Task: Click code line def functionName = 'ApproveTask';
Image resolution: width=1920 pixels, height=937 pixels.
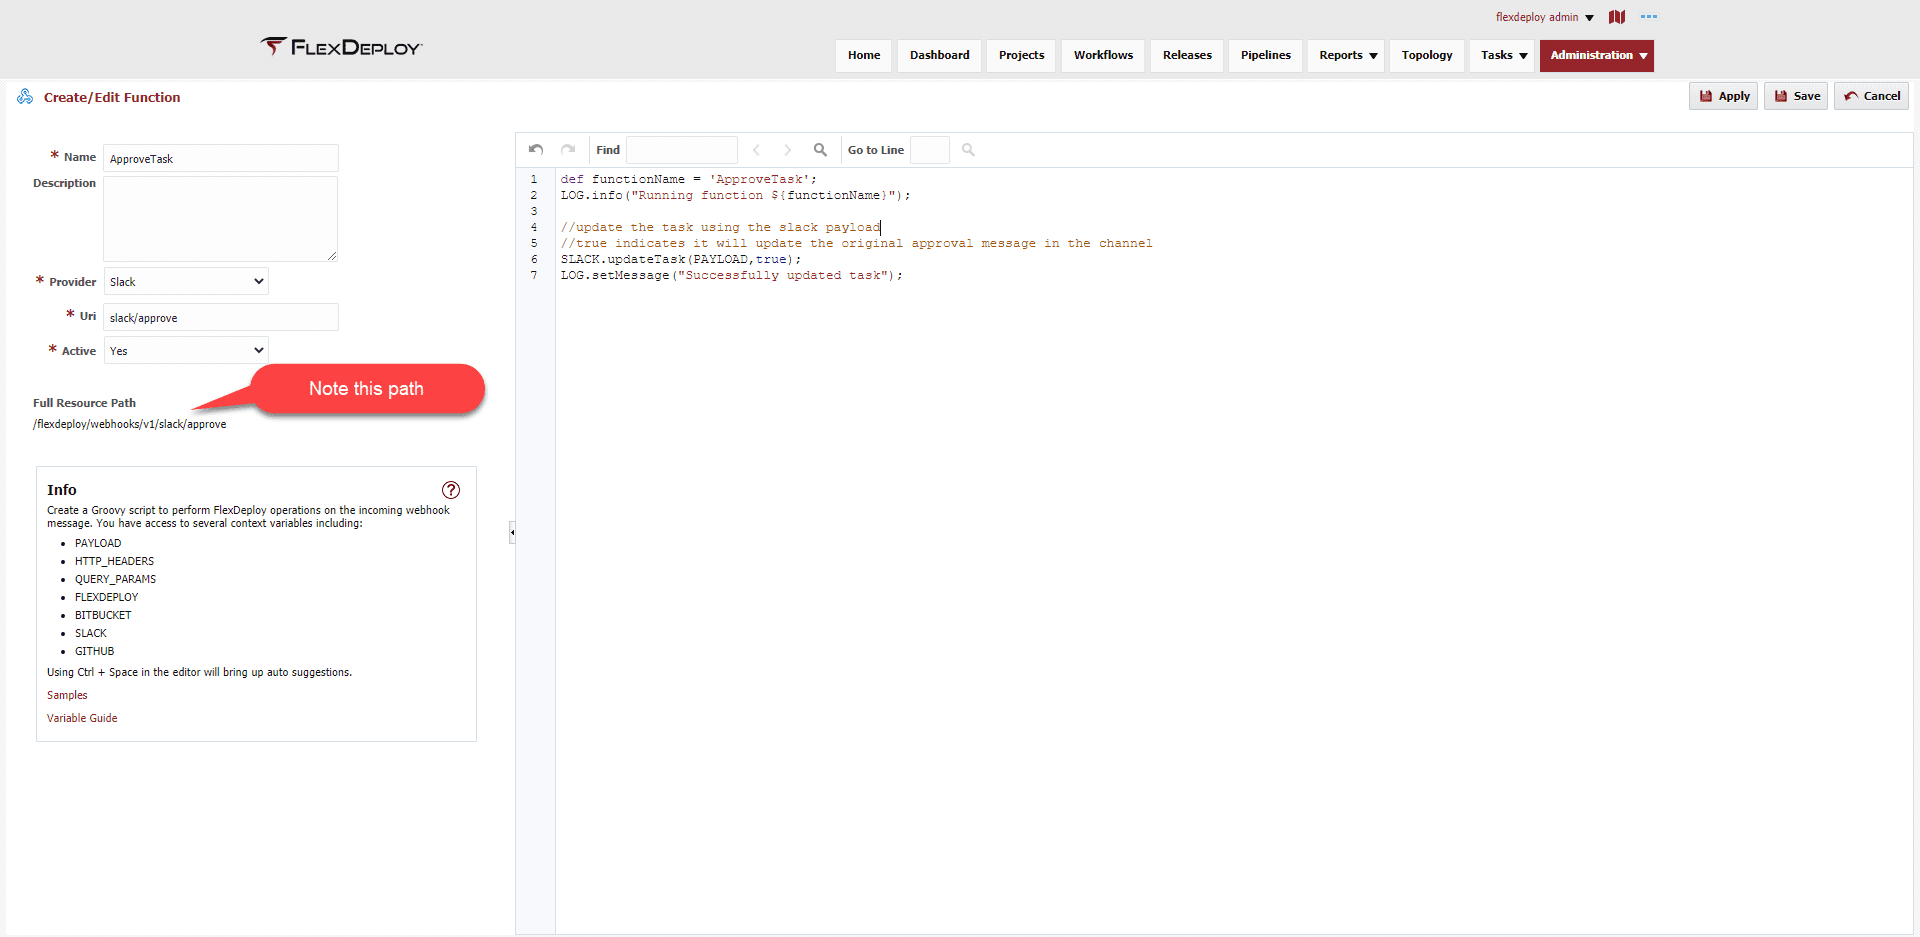Action: [689, 180]
